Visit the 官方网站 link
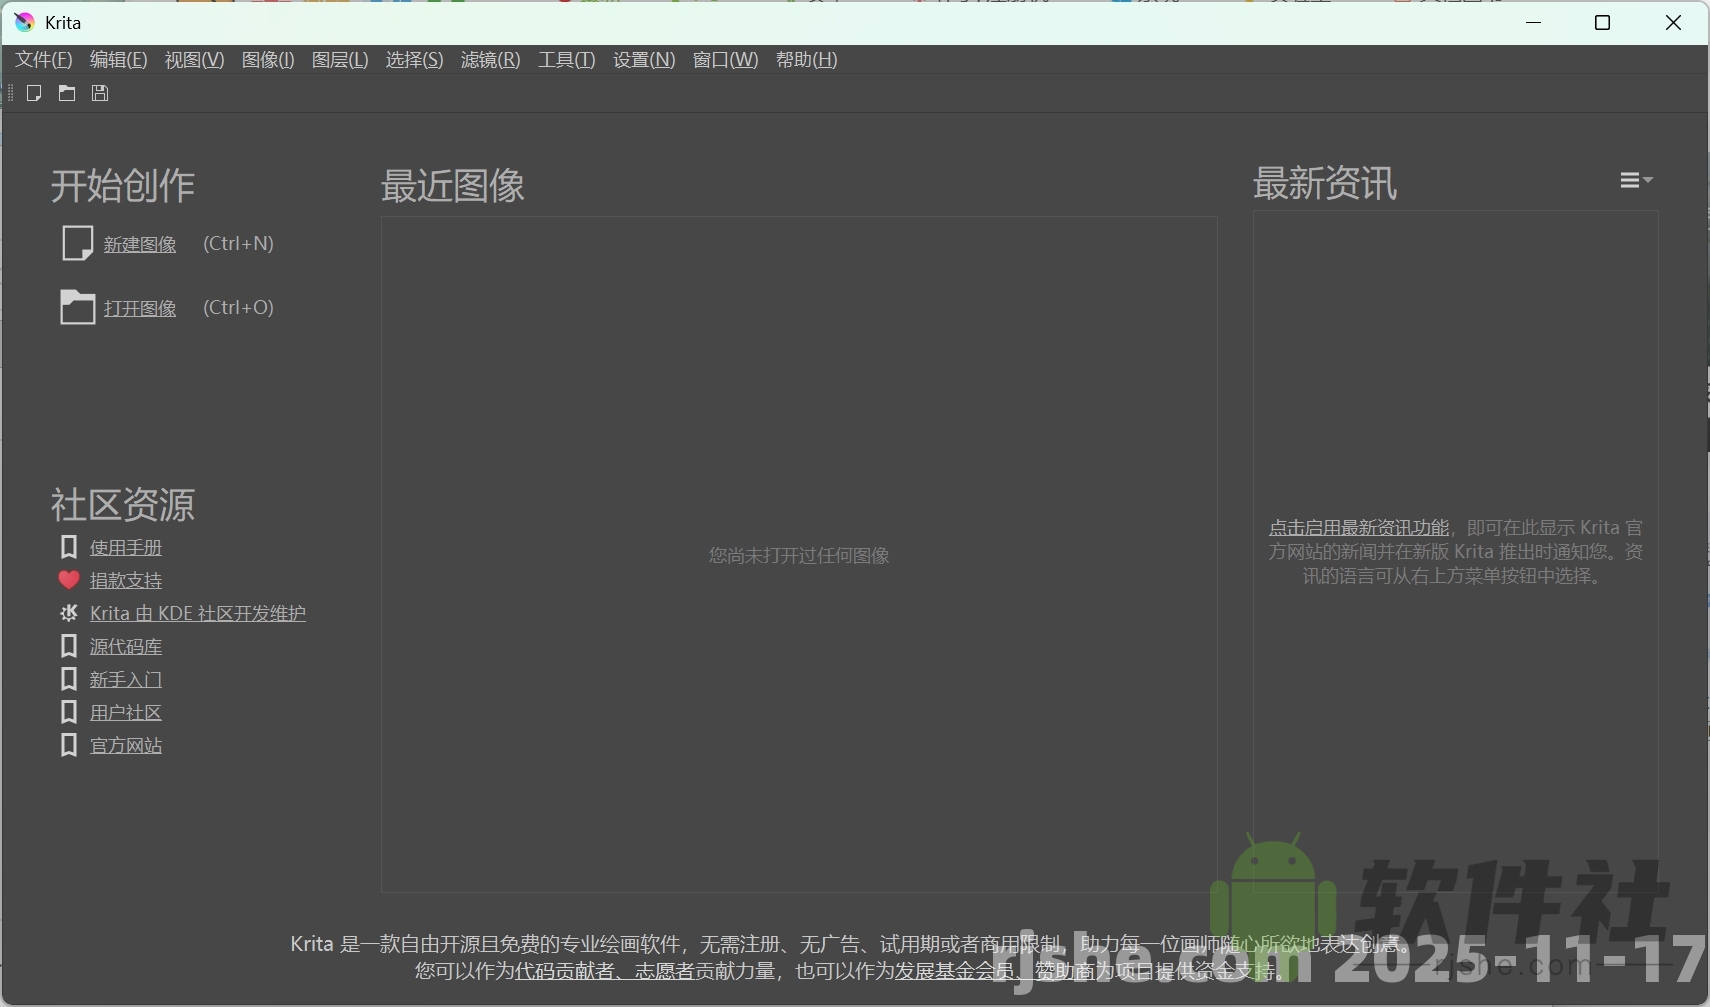 (126, 745)
